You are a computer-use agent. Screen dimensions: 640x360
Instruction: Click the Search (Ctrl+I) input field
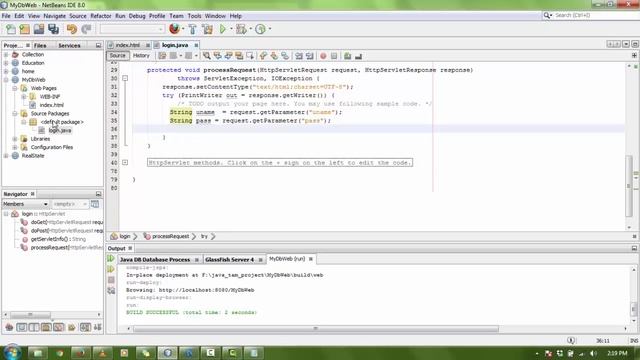pyautogui.click(x=594, y=16)
